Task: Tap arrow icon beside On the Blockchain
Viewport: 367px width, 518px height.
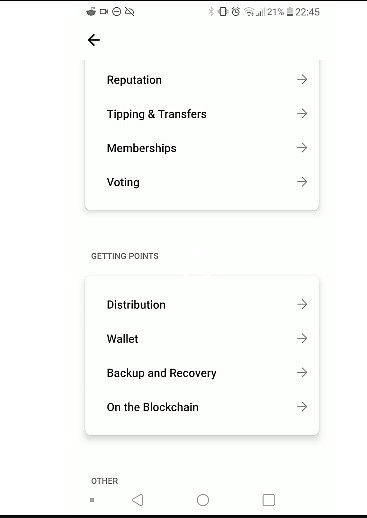Action: pyautogui.click(x=302, y=407)
